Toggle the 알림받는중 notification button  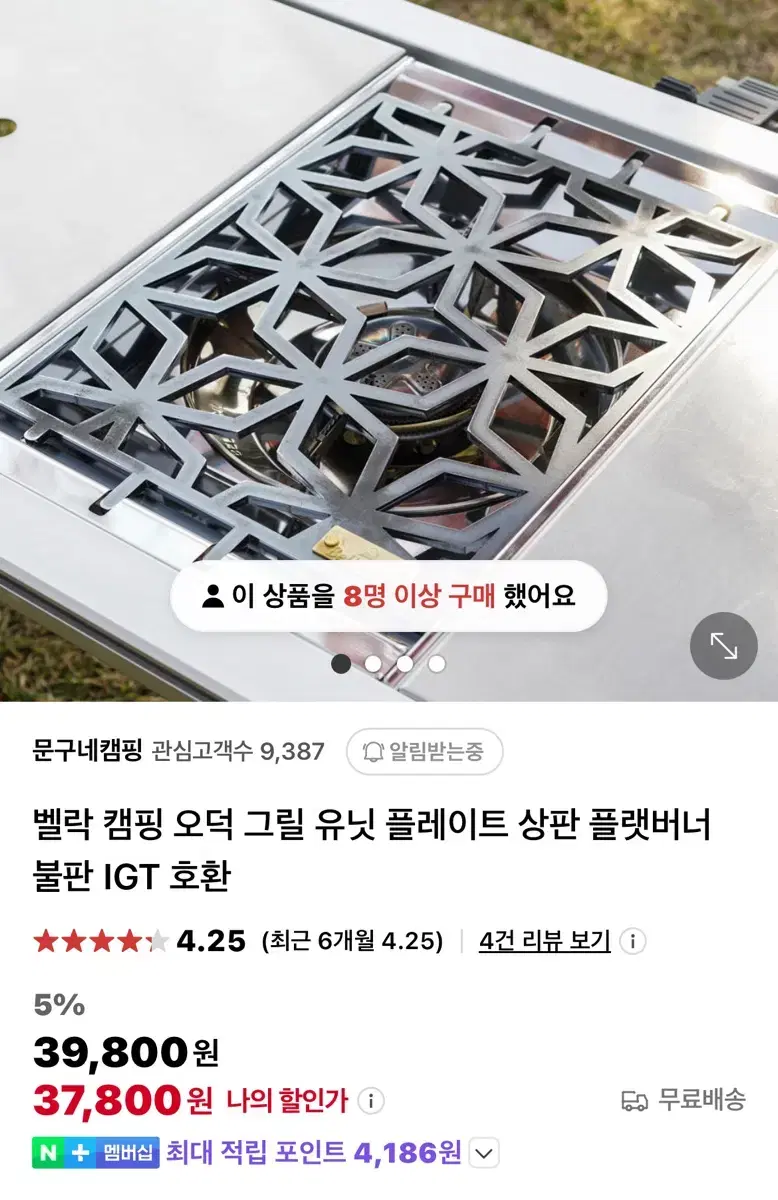pyautogui.click(x=424, y=751)
